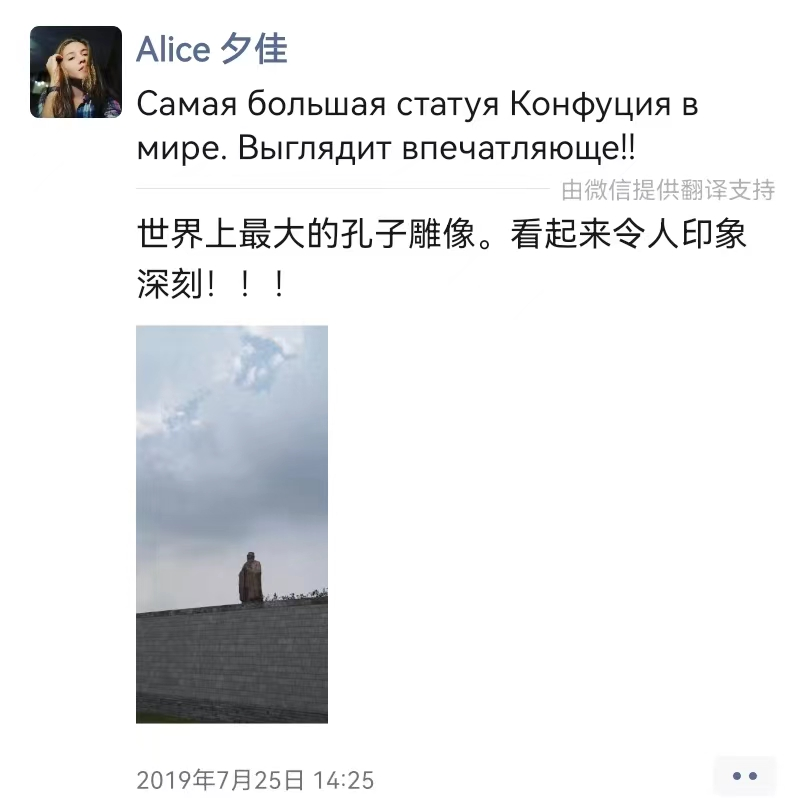Tap the translated text '深刻!!!'
Image resolution: width=800 pixels, height=798 pixels.
pos(210,284)
